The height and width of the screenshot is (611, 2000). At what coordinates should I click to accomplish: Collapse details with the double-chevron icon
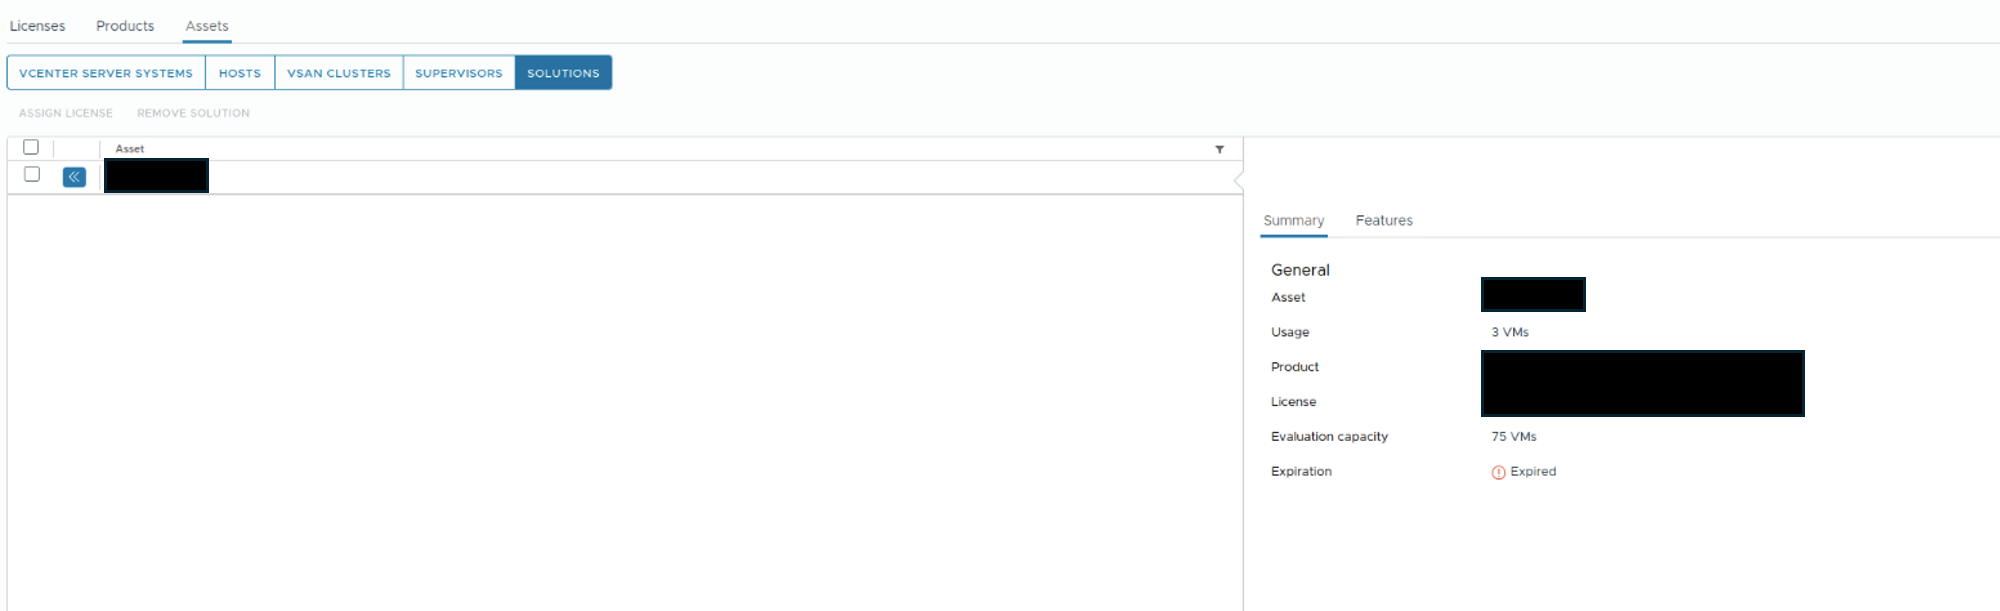[x=74, y=177]
